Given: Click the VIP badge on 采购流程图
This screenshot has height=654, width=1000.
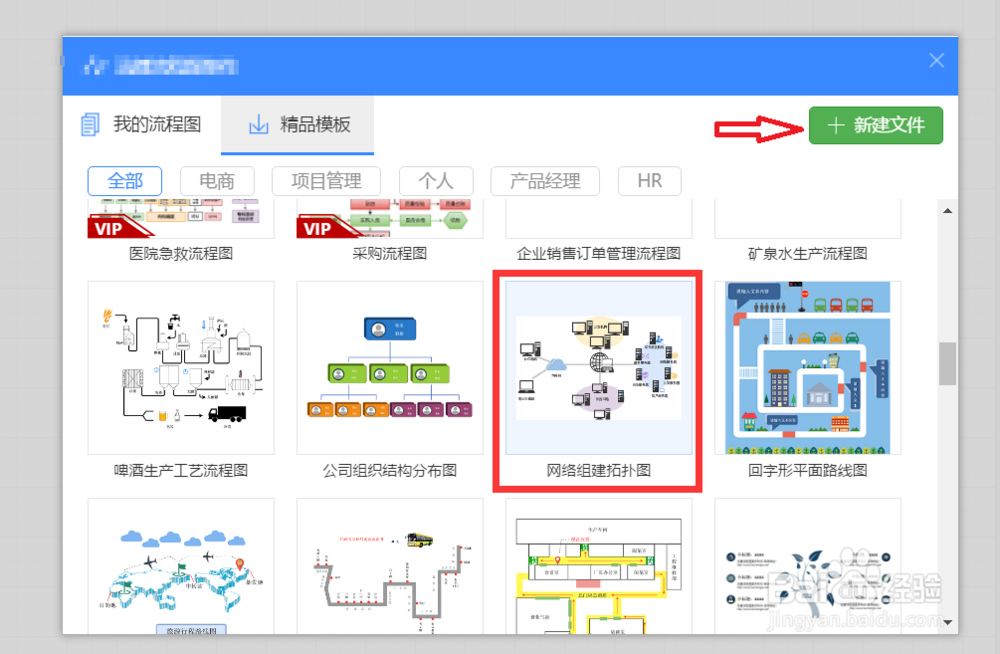Looking at the screenshot, I should point(316,228).
